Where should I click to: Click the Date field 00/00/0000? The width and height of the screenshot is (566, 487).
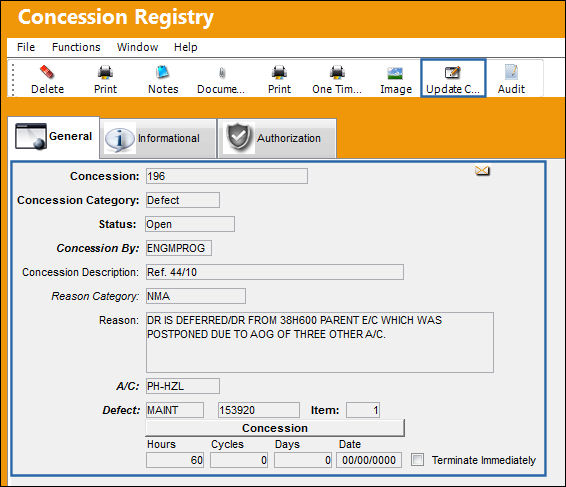coord(369,460)
